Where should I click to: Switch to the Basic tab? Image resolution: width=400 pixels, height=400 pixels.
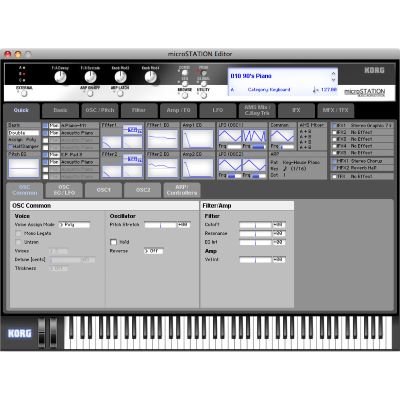point(60,110)
